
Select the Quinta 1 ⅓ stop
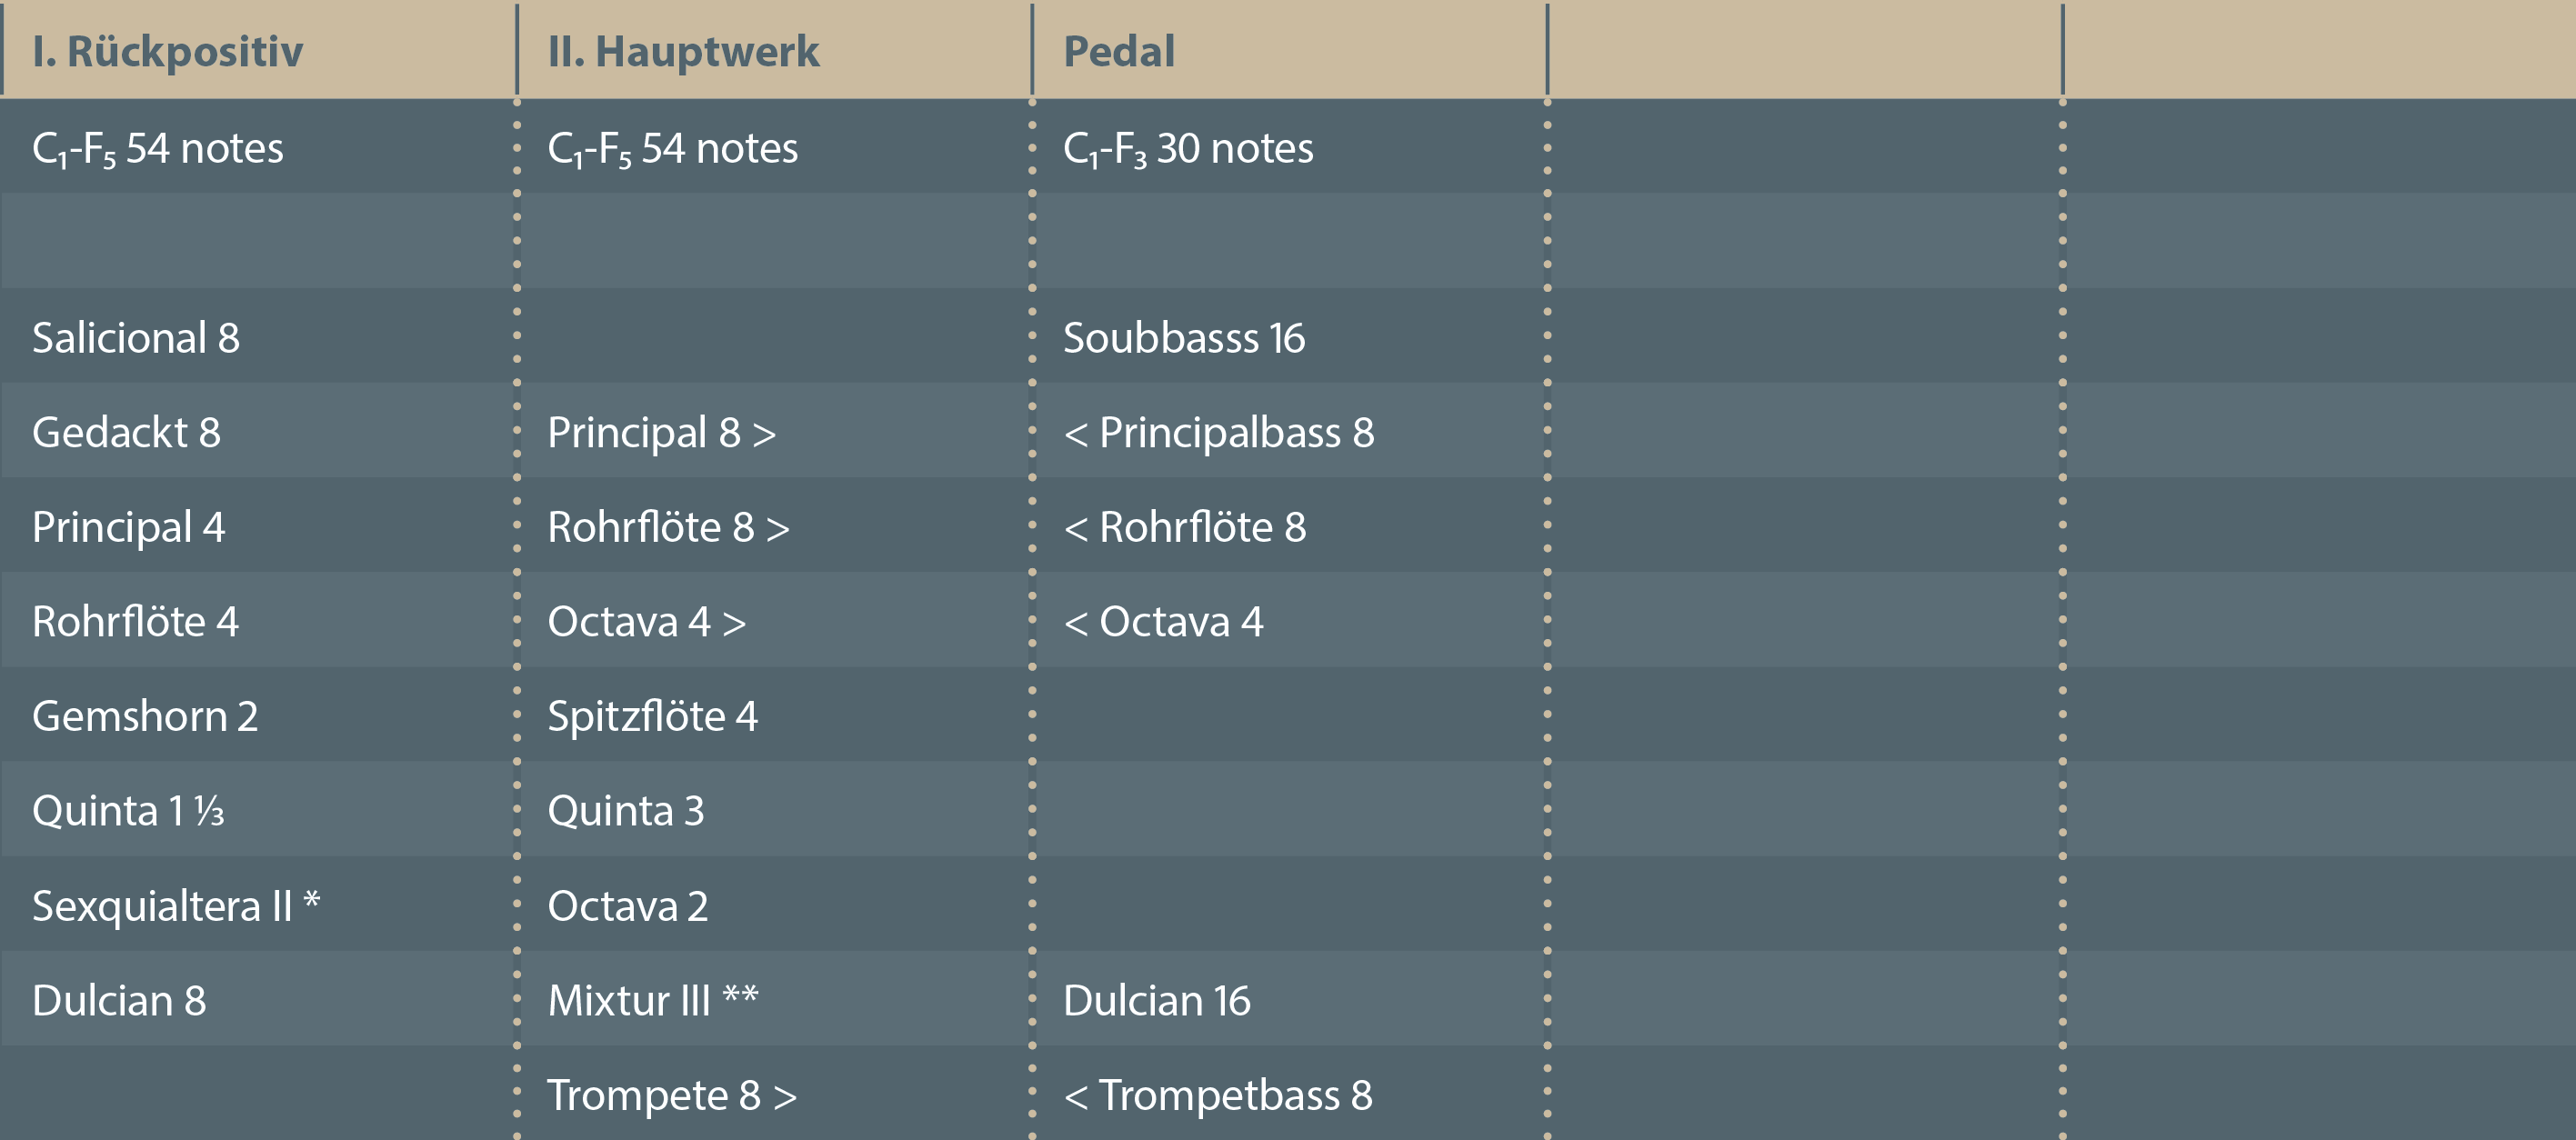click(128, 810)
